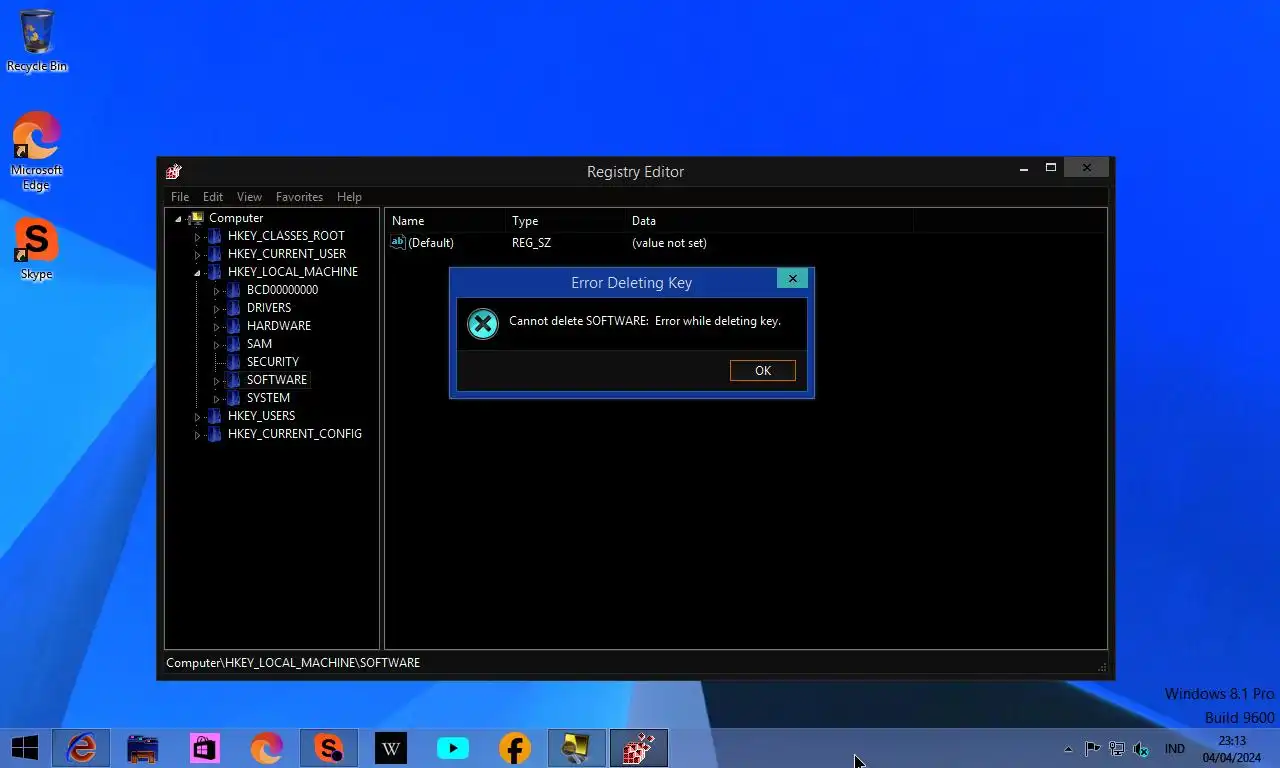Collapse the Computer tree node
Screen dimensions: 1280x768
179,219
